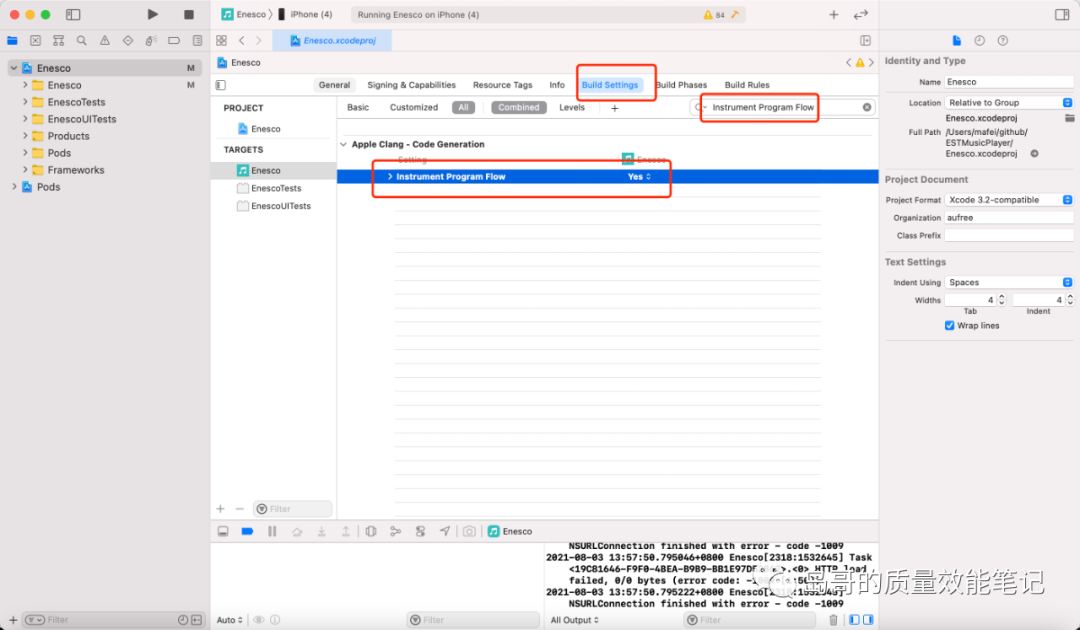The image size is (1080, 630).
Task: Open the memory graph debugger
Action: pyautogui.click(x=395, y=532)
